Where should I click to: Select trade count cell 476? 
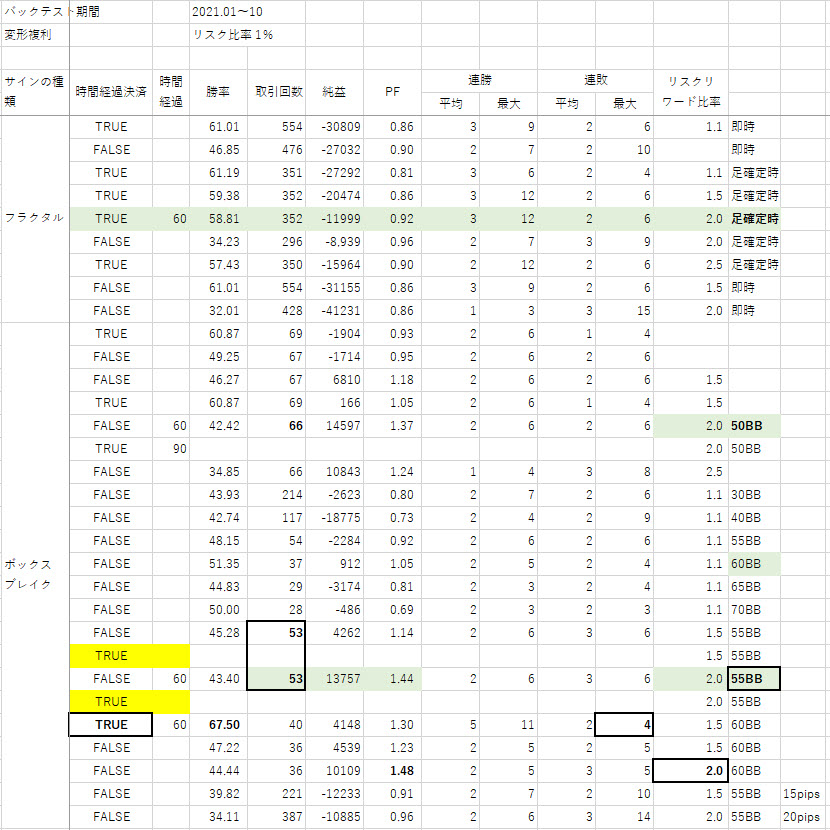[x=276, y=150]
